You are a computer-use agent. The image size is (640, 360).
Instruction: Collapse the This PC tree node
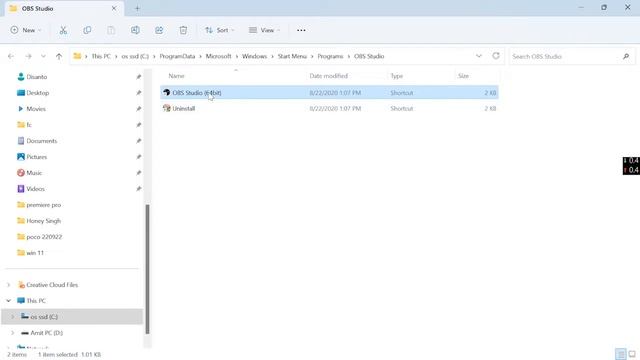pos(9,301)
